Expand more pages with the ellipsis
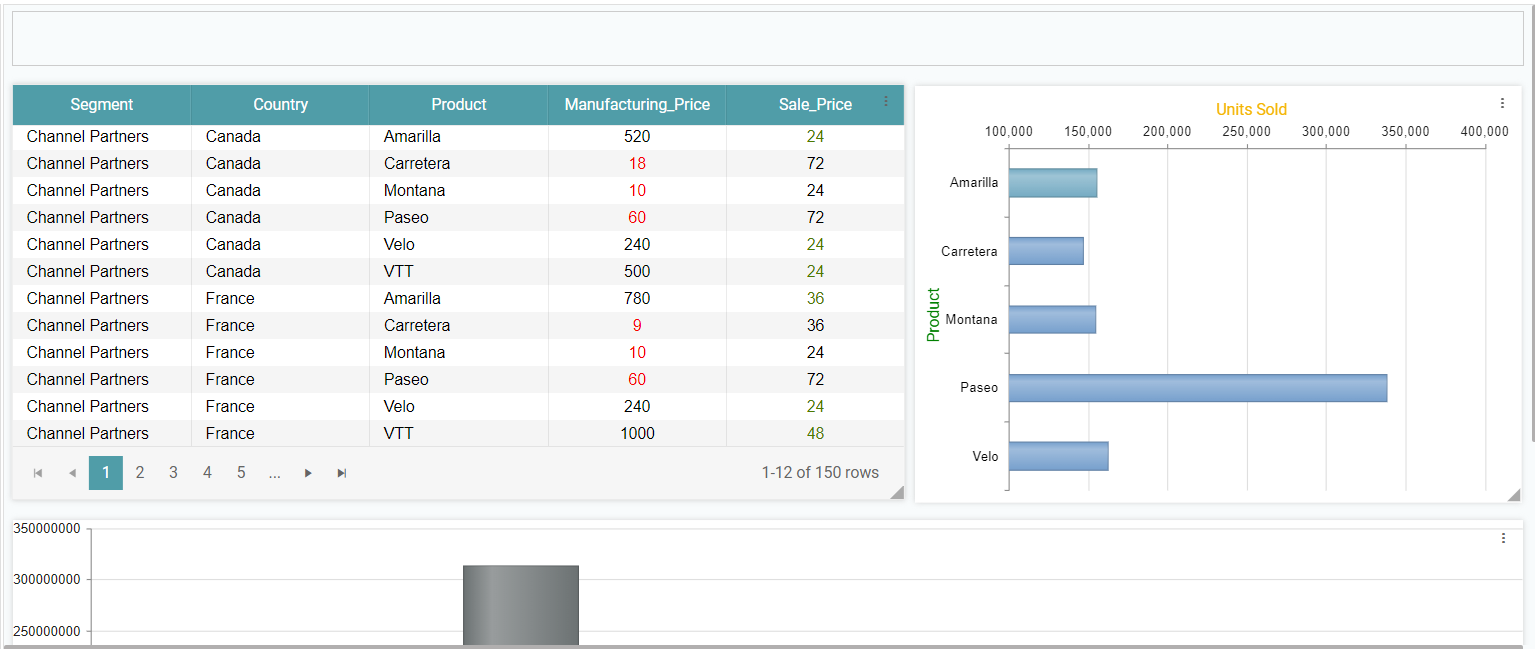 (x=274, y=473)
